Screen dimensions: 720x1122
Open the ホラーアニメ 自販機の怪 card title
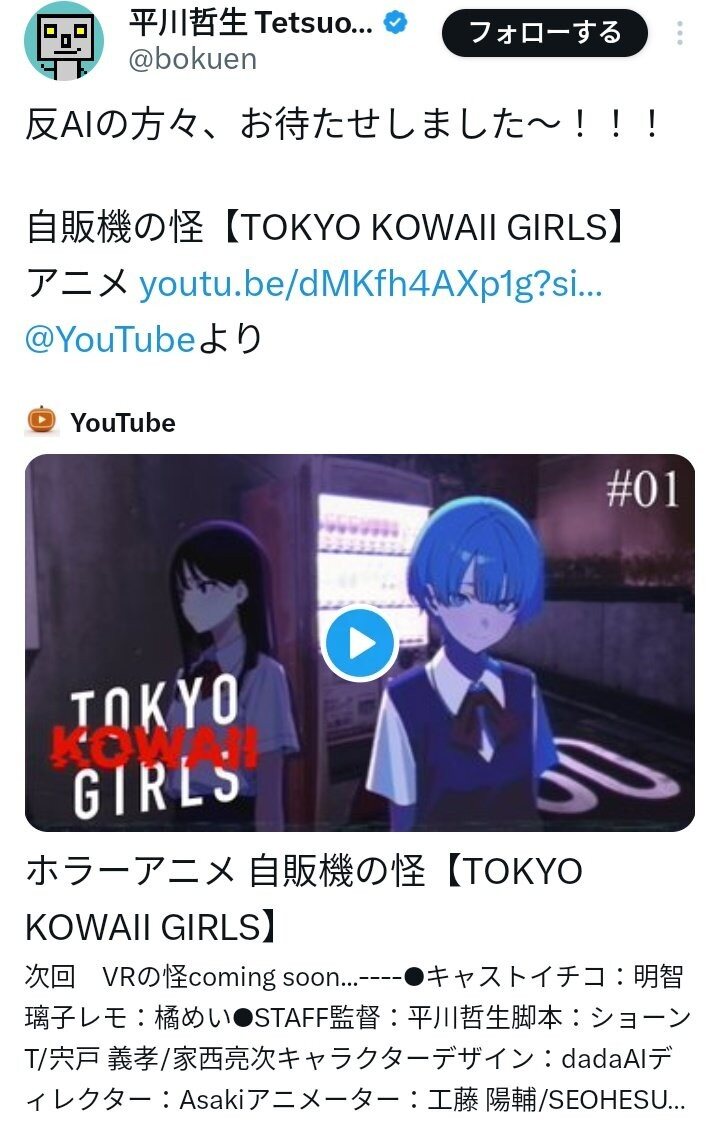(x=305, y=899)
